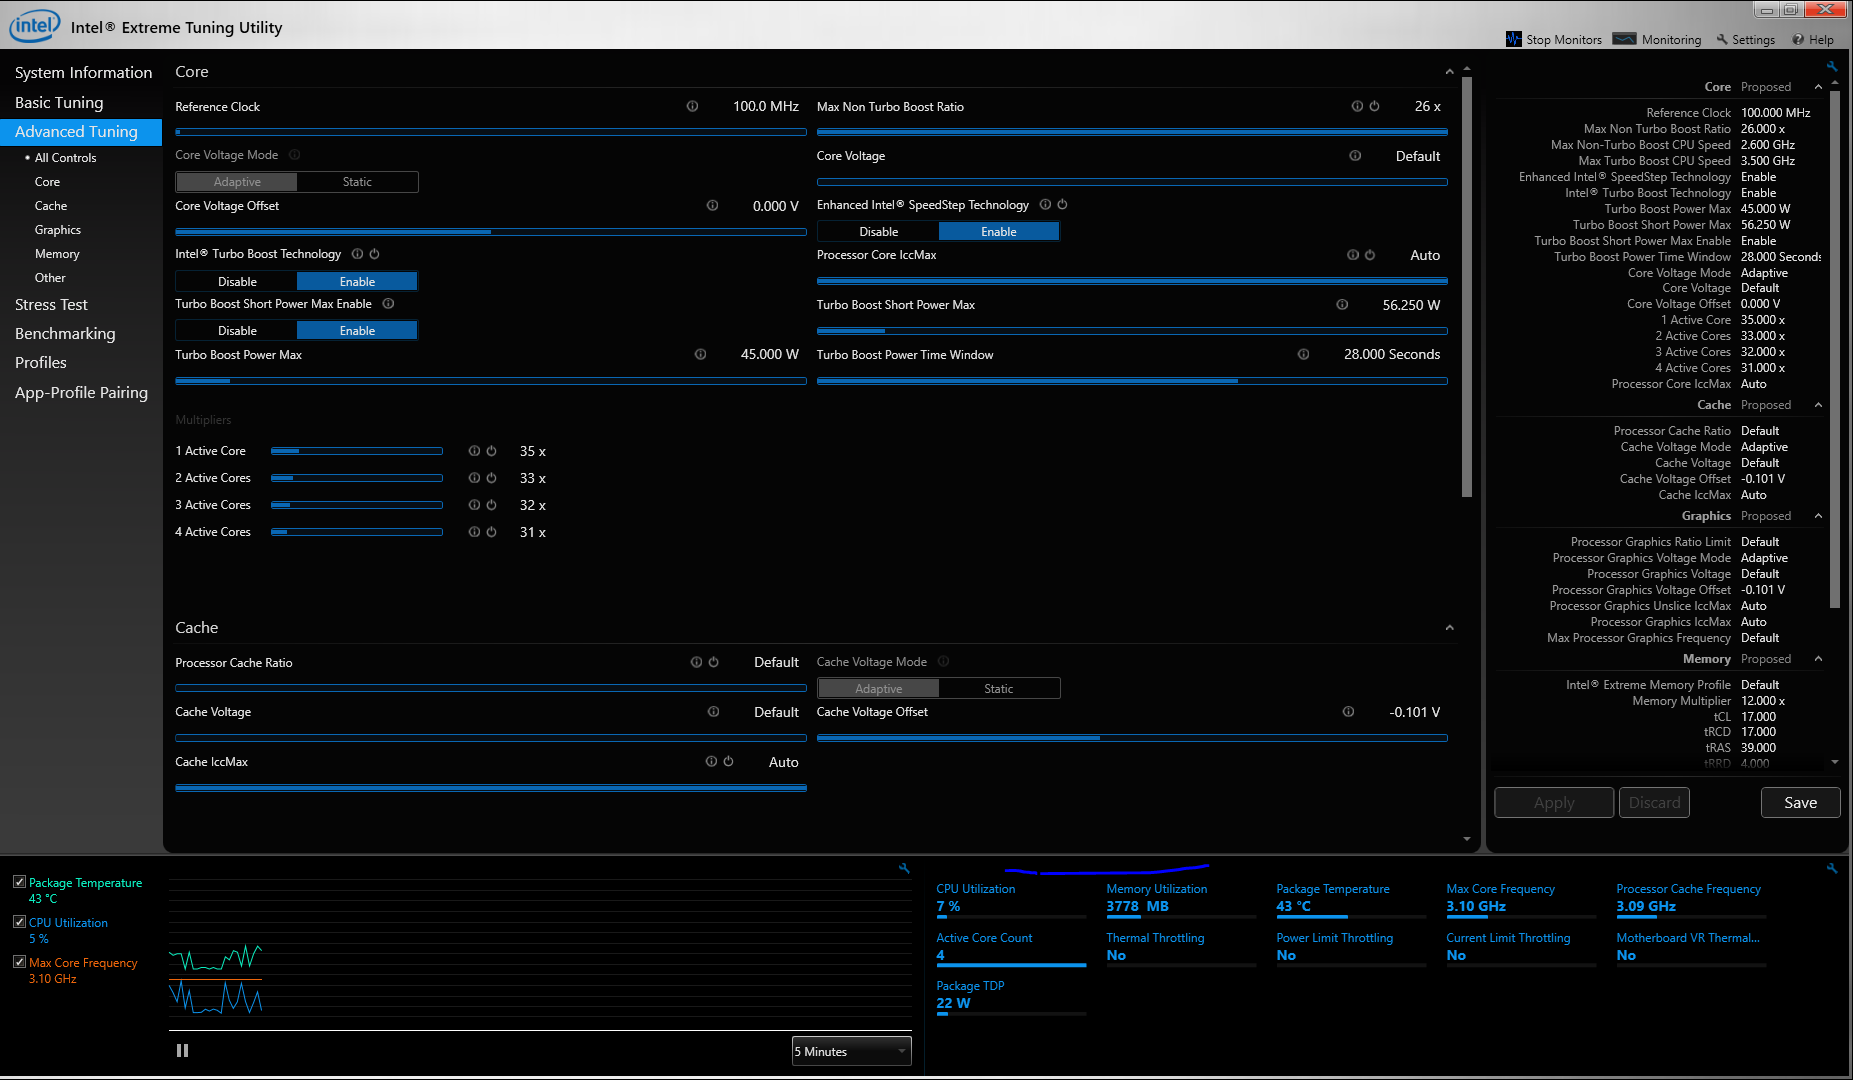Click Apply button

[1554, 803]
